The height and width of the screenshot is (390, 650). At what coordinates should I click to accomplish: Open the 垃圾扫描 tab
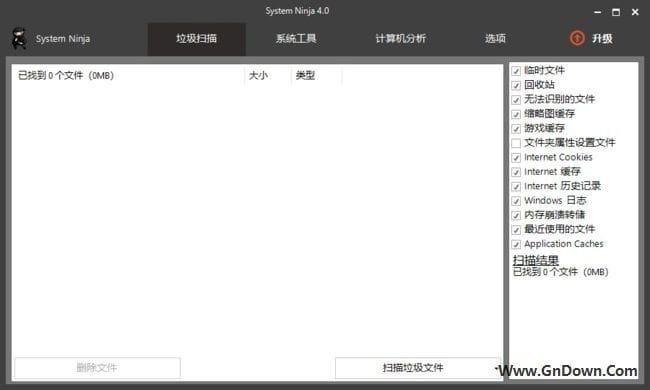196,39
